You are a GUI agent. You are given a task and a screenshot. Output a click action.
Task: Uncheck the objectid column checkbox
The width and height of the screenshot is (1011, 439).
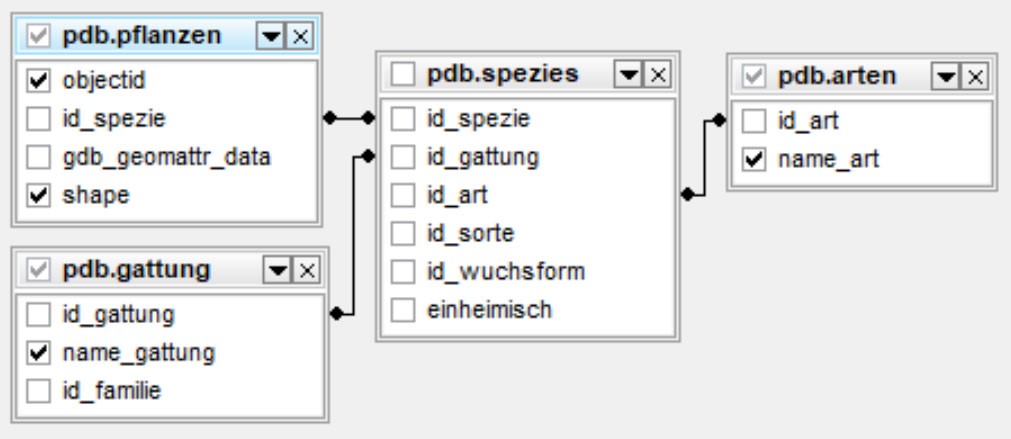point(39,80)
